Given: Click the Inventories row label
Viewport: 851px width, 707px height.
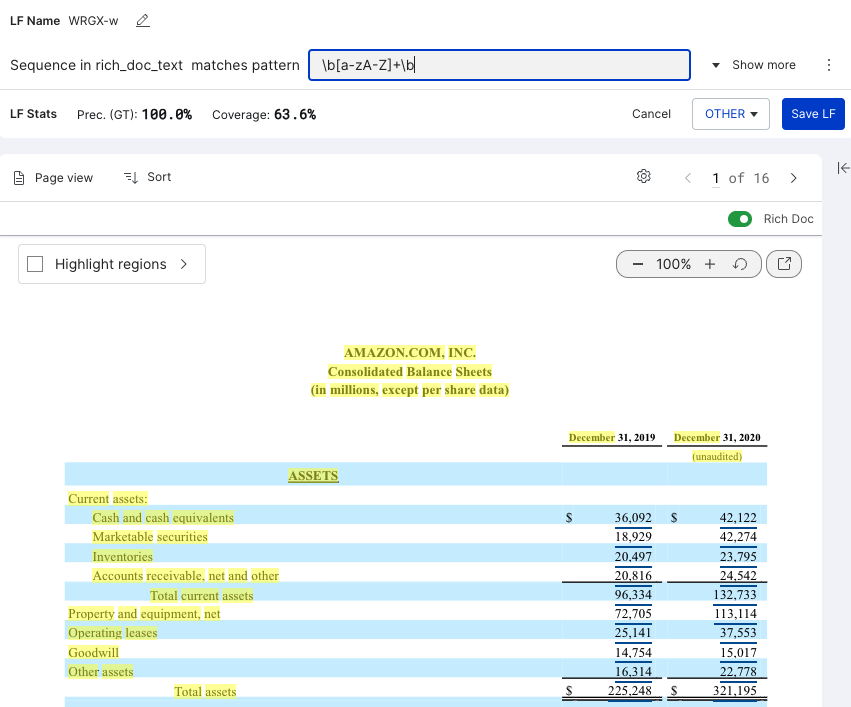Looking at the screenshot, I should point(123,557).
